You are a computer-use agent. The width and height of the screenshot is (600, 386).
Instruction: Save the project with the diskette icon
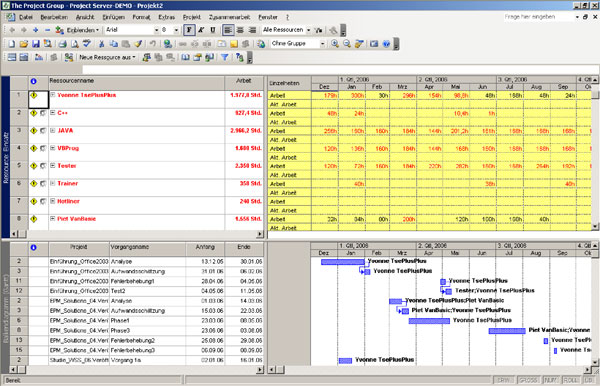click(x=36, y=44)
